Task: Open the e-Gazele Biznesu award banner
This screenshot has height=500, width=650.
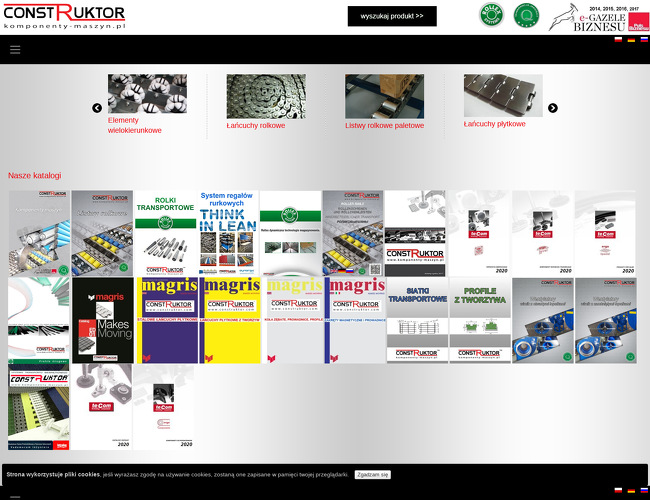Action: pyautogui.click(x=599, y=18)
